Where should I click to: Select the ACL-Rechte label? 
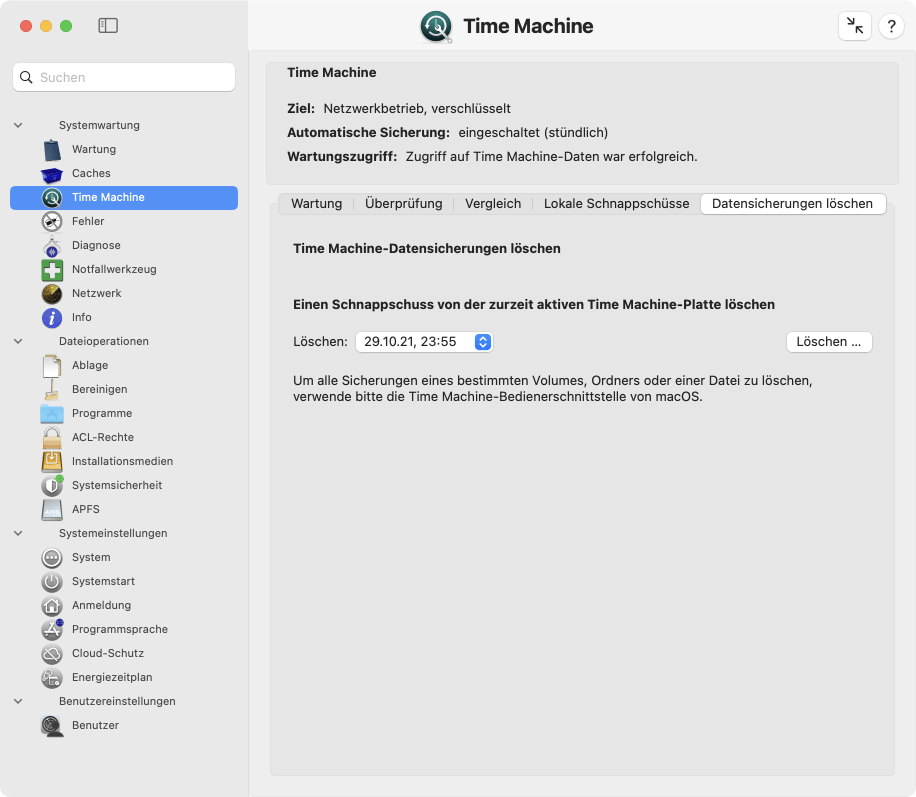point(103,437)
